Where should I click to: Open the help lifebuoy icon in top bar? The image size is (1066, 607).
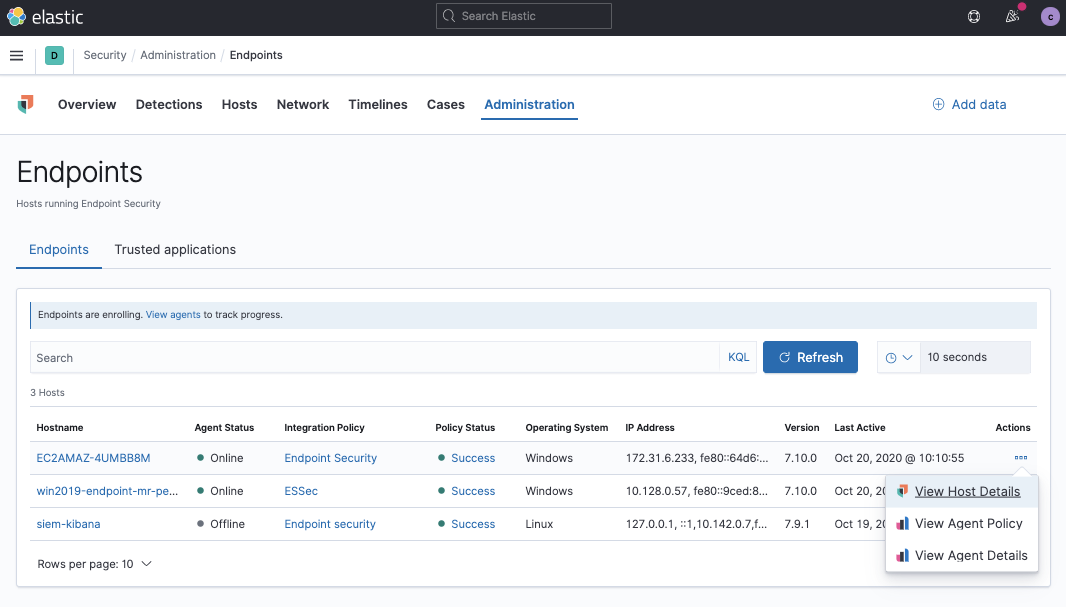coord(973,16)
